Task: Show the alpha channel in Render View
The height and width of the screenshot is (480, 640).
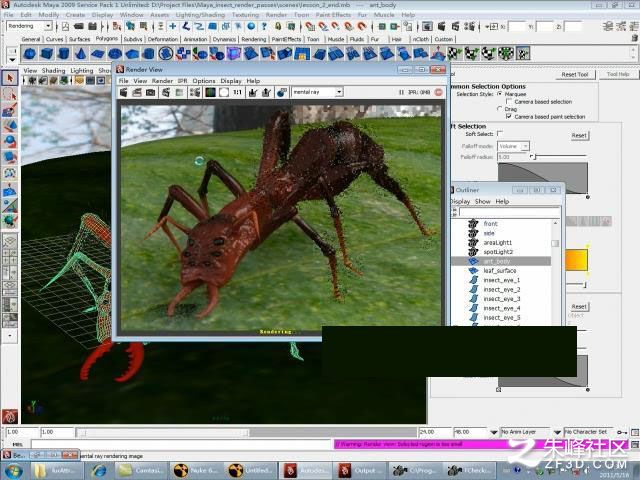Action: [x=224, y=92]
